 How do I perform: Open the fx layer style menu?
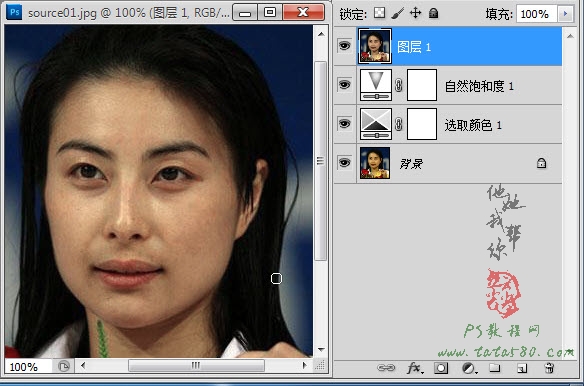click(415, 368)
